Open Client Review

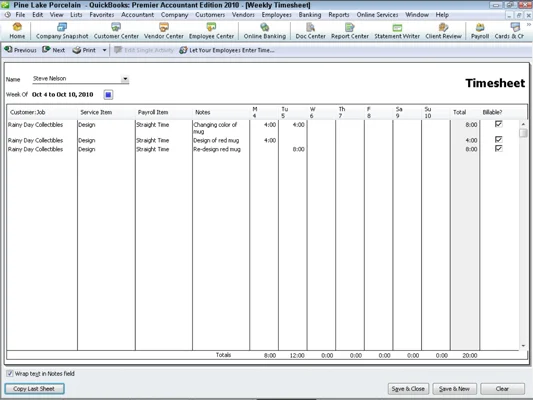(x=443, y=31)
